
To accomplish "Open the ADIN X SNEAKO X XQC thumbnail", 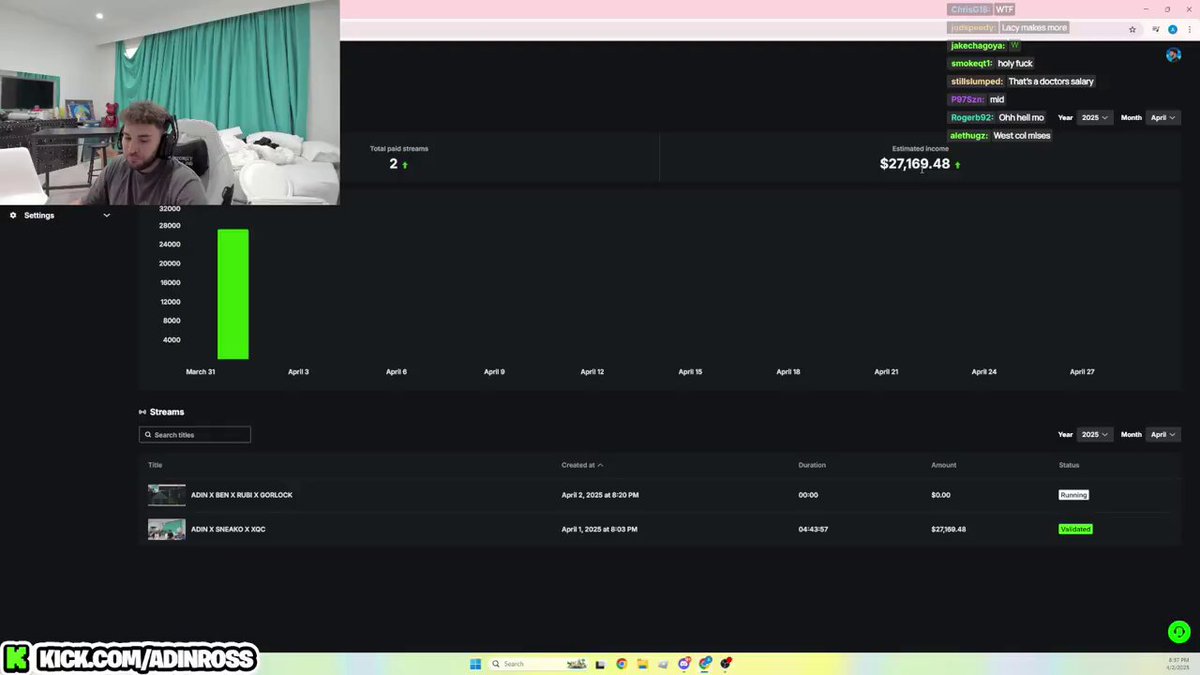I will click(x=167, y=529).
